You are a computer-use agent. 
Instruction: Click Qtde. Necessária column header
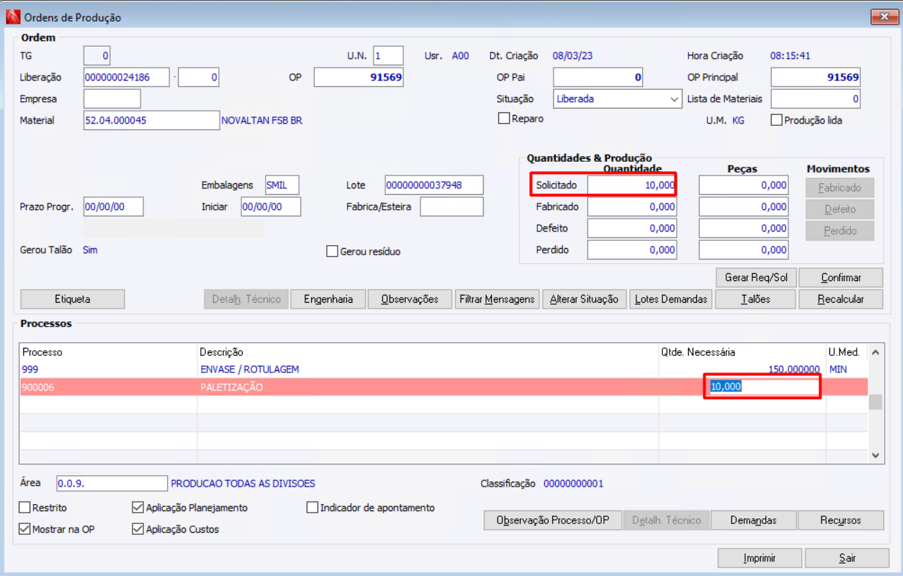pyautogui.click(x=742, y=352)
